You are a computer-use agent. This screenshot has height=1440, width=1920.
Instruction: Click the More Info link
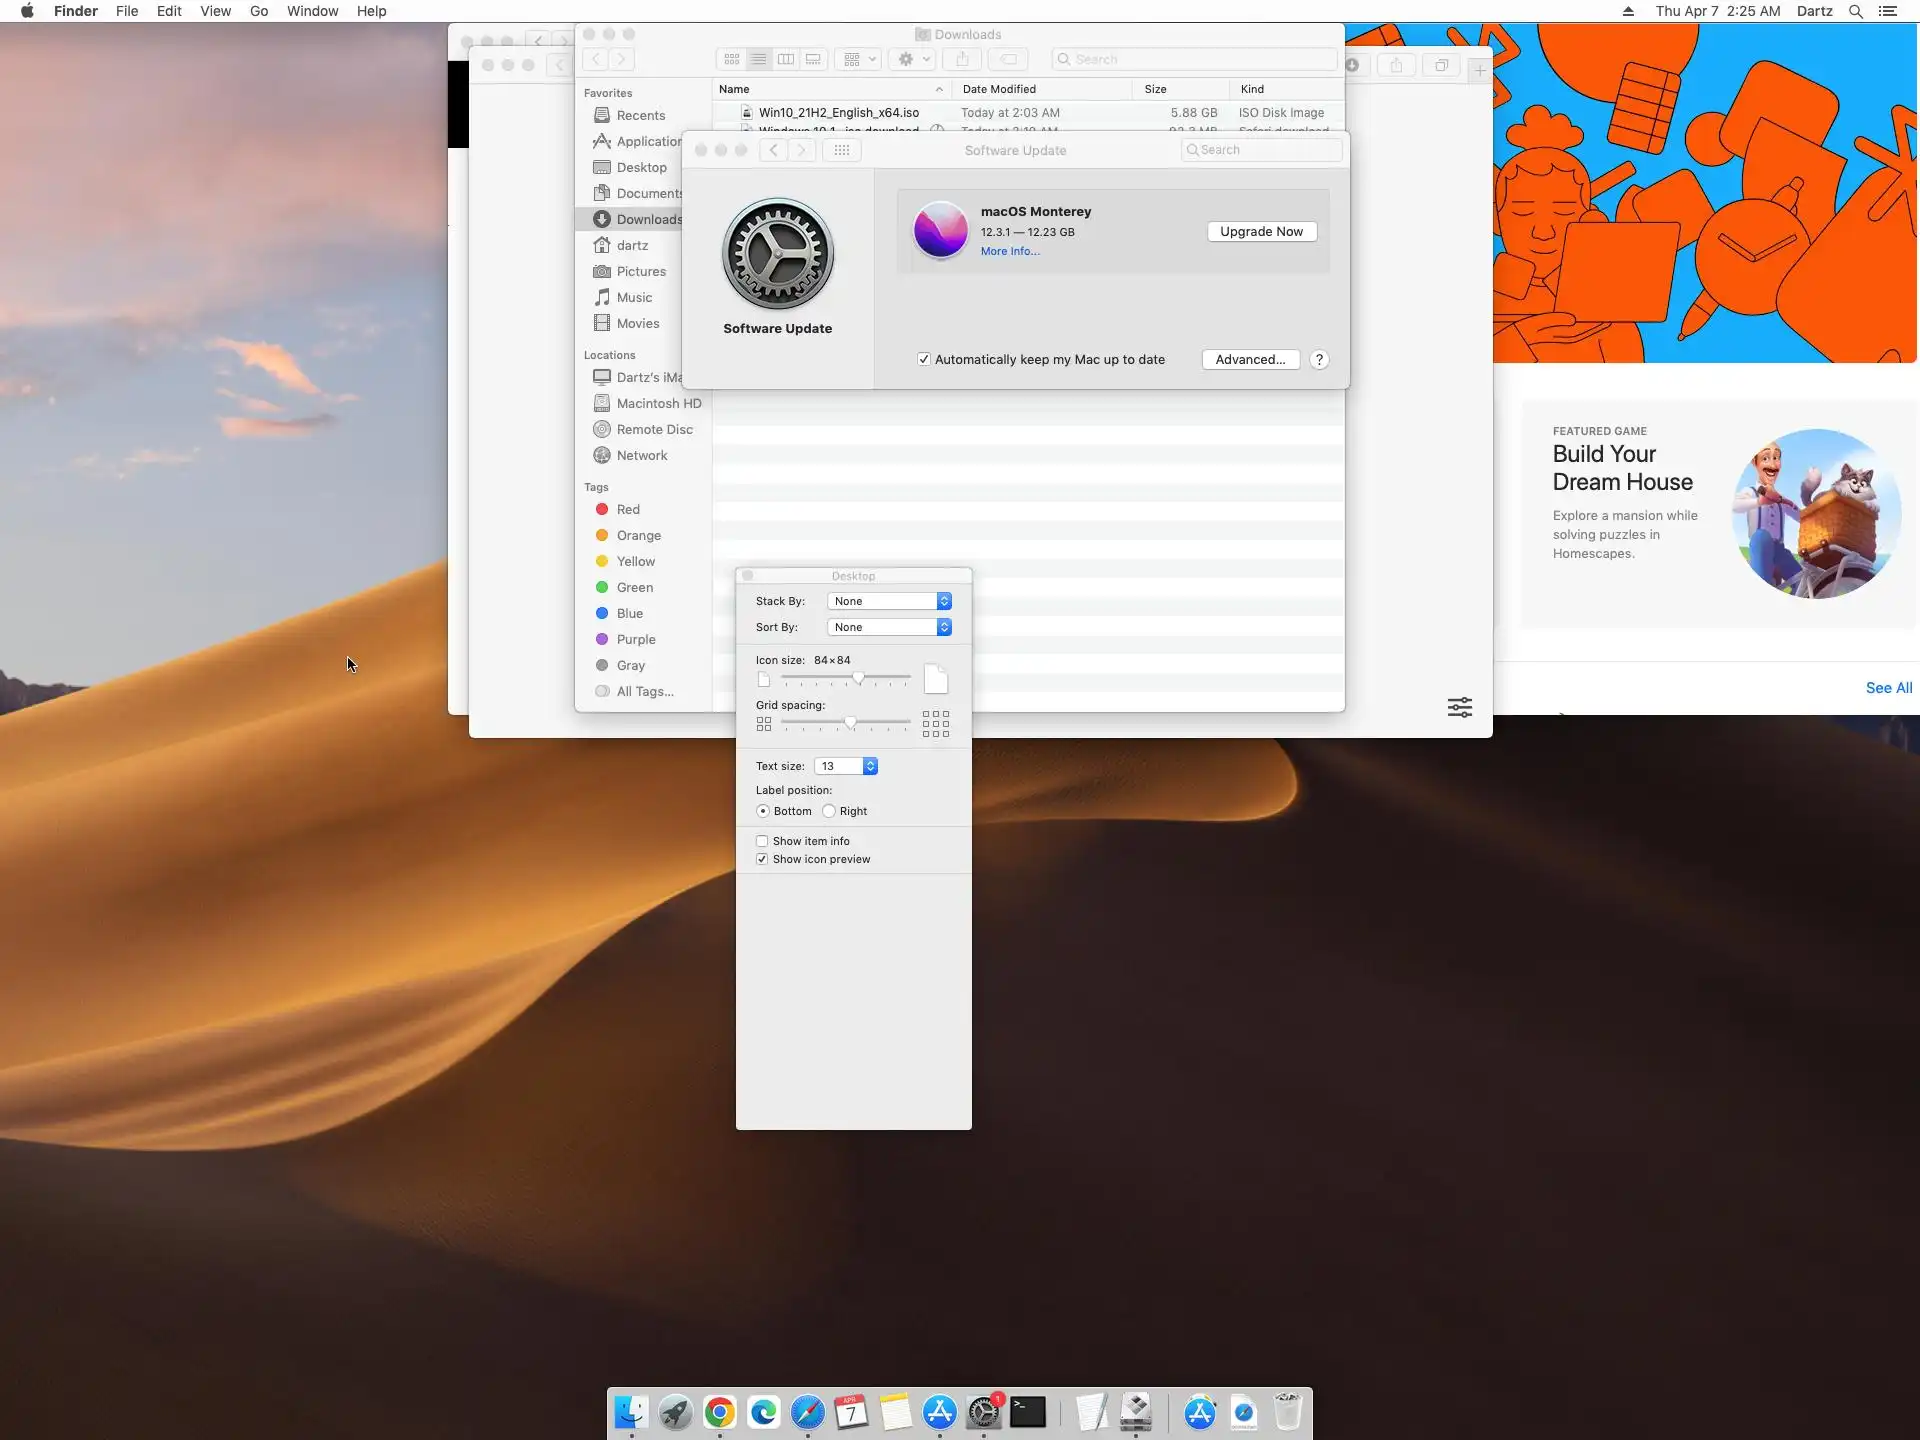[x=1009, y=252]
